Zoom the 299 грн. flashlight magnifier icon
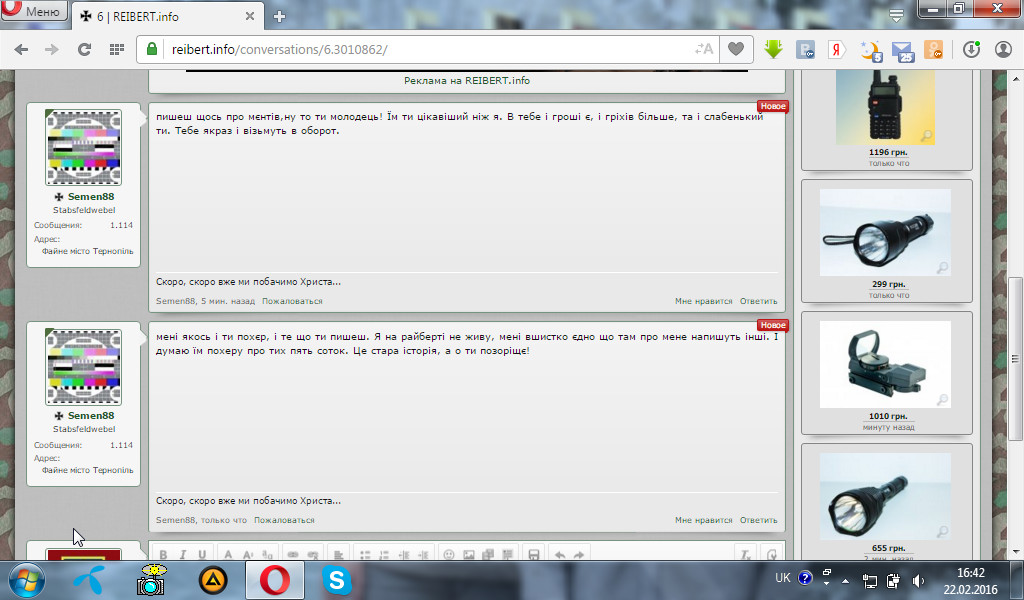This screenshot has height=600, width=1024. 942,268
